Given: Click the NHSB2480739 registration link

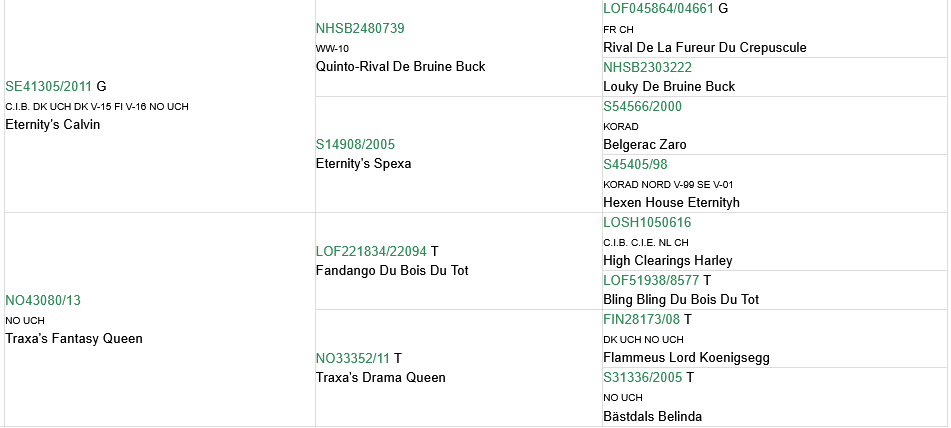Looking at the screenshot, I should pyautogui.click(x=360, y=29).
